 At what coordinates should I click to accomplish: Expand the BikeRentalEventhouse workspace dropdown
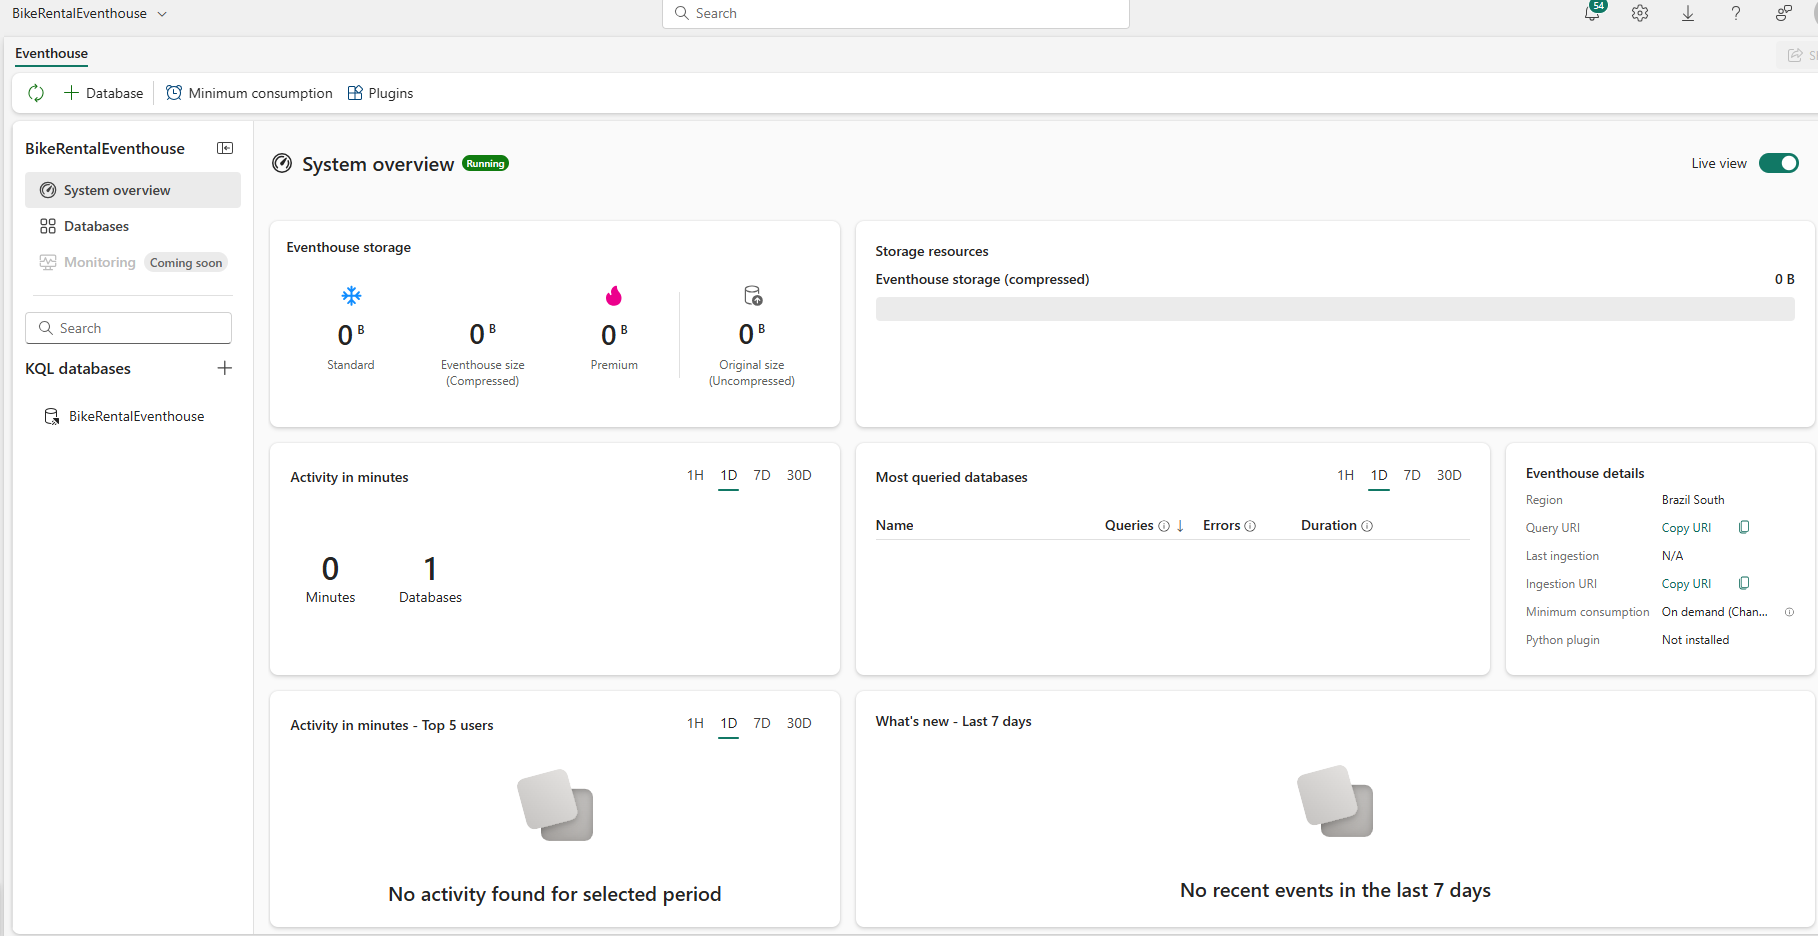tap(162, 14)
